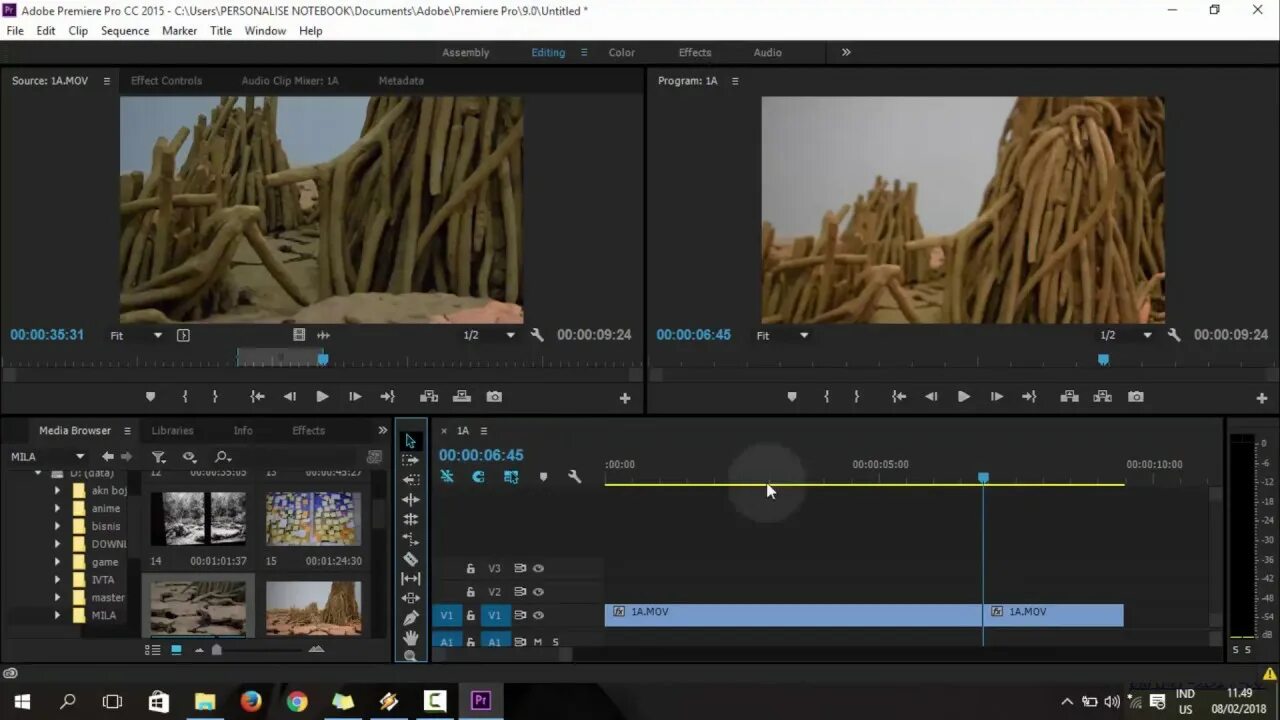Click Program monitor Go to In icon
The width and height of the screenshot is (1280, 720).
point(899,397)
